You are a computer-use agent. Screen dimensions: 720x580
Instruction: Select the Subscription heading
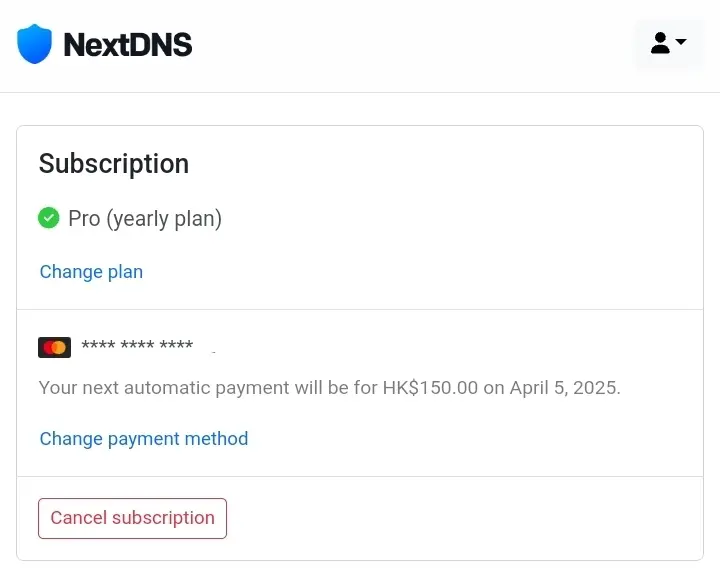[x=114, y=163]
